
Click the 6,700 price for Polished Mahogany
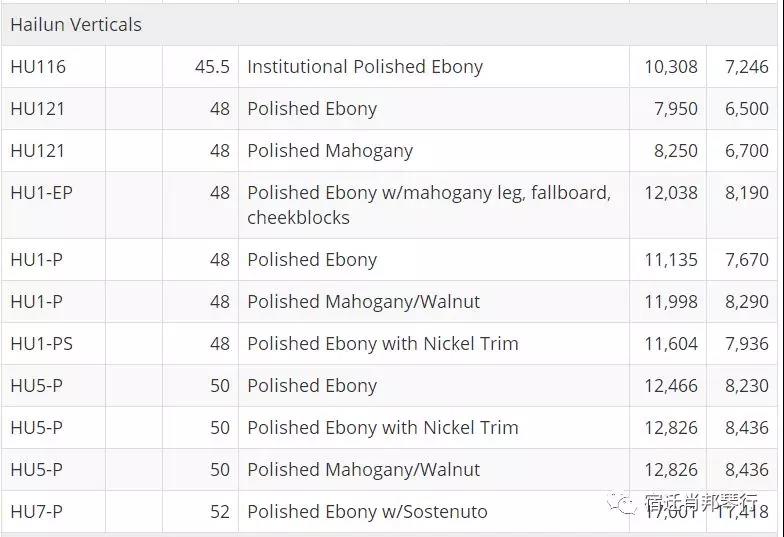tap(746, 150)
